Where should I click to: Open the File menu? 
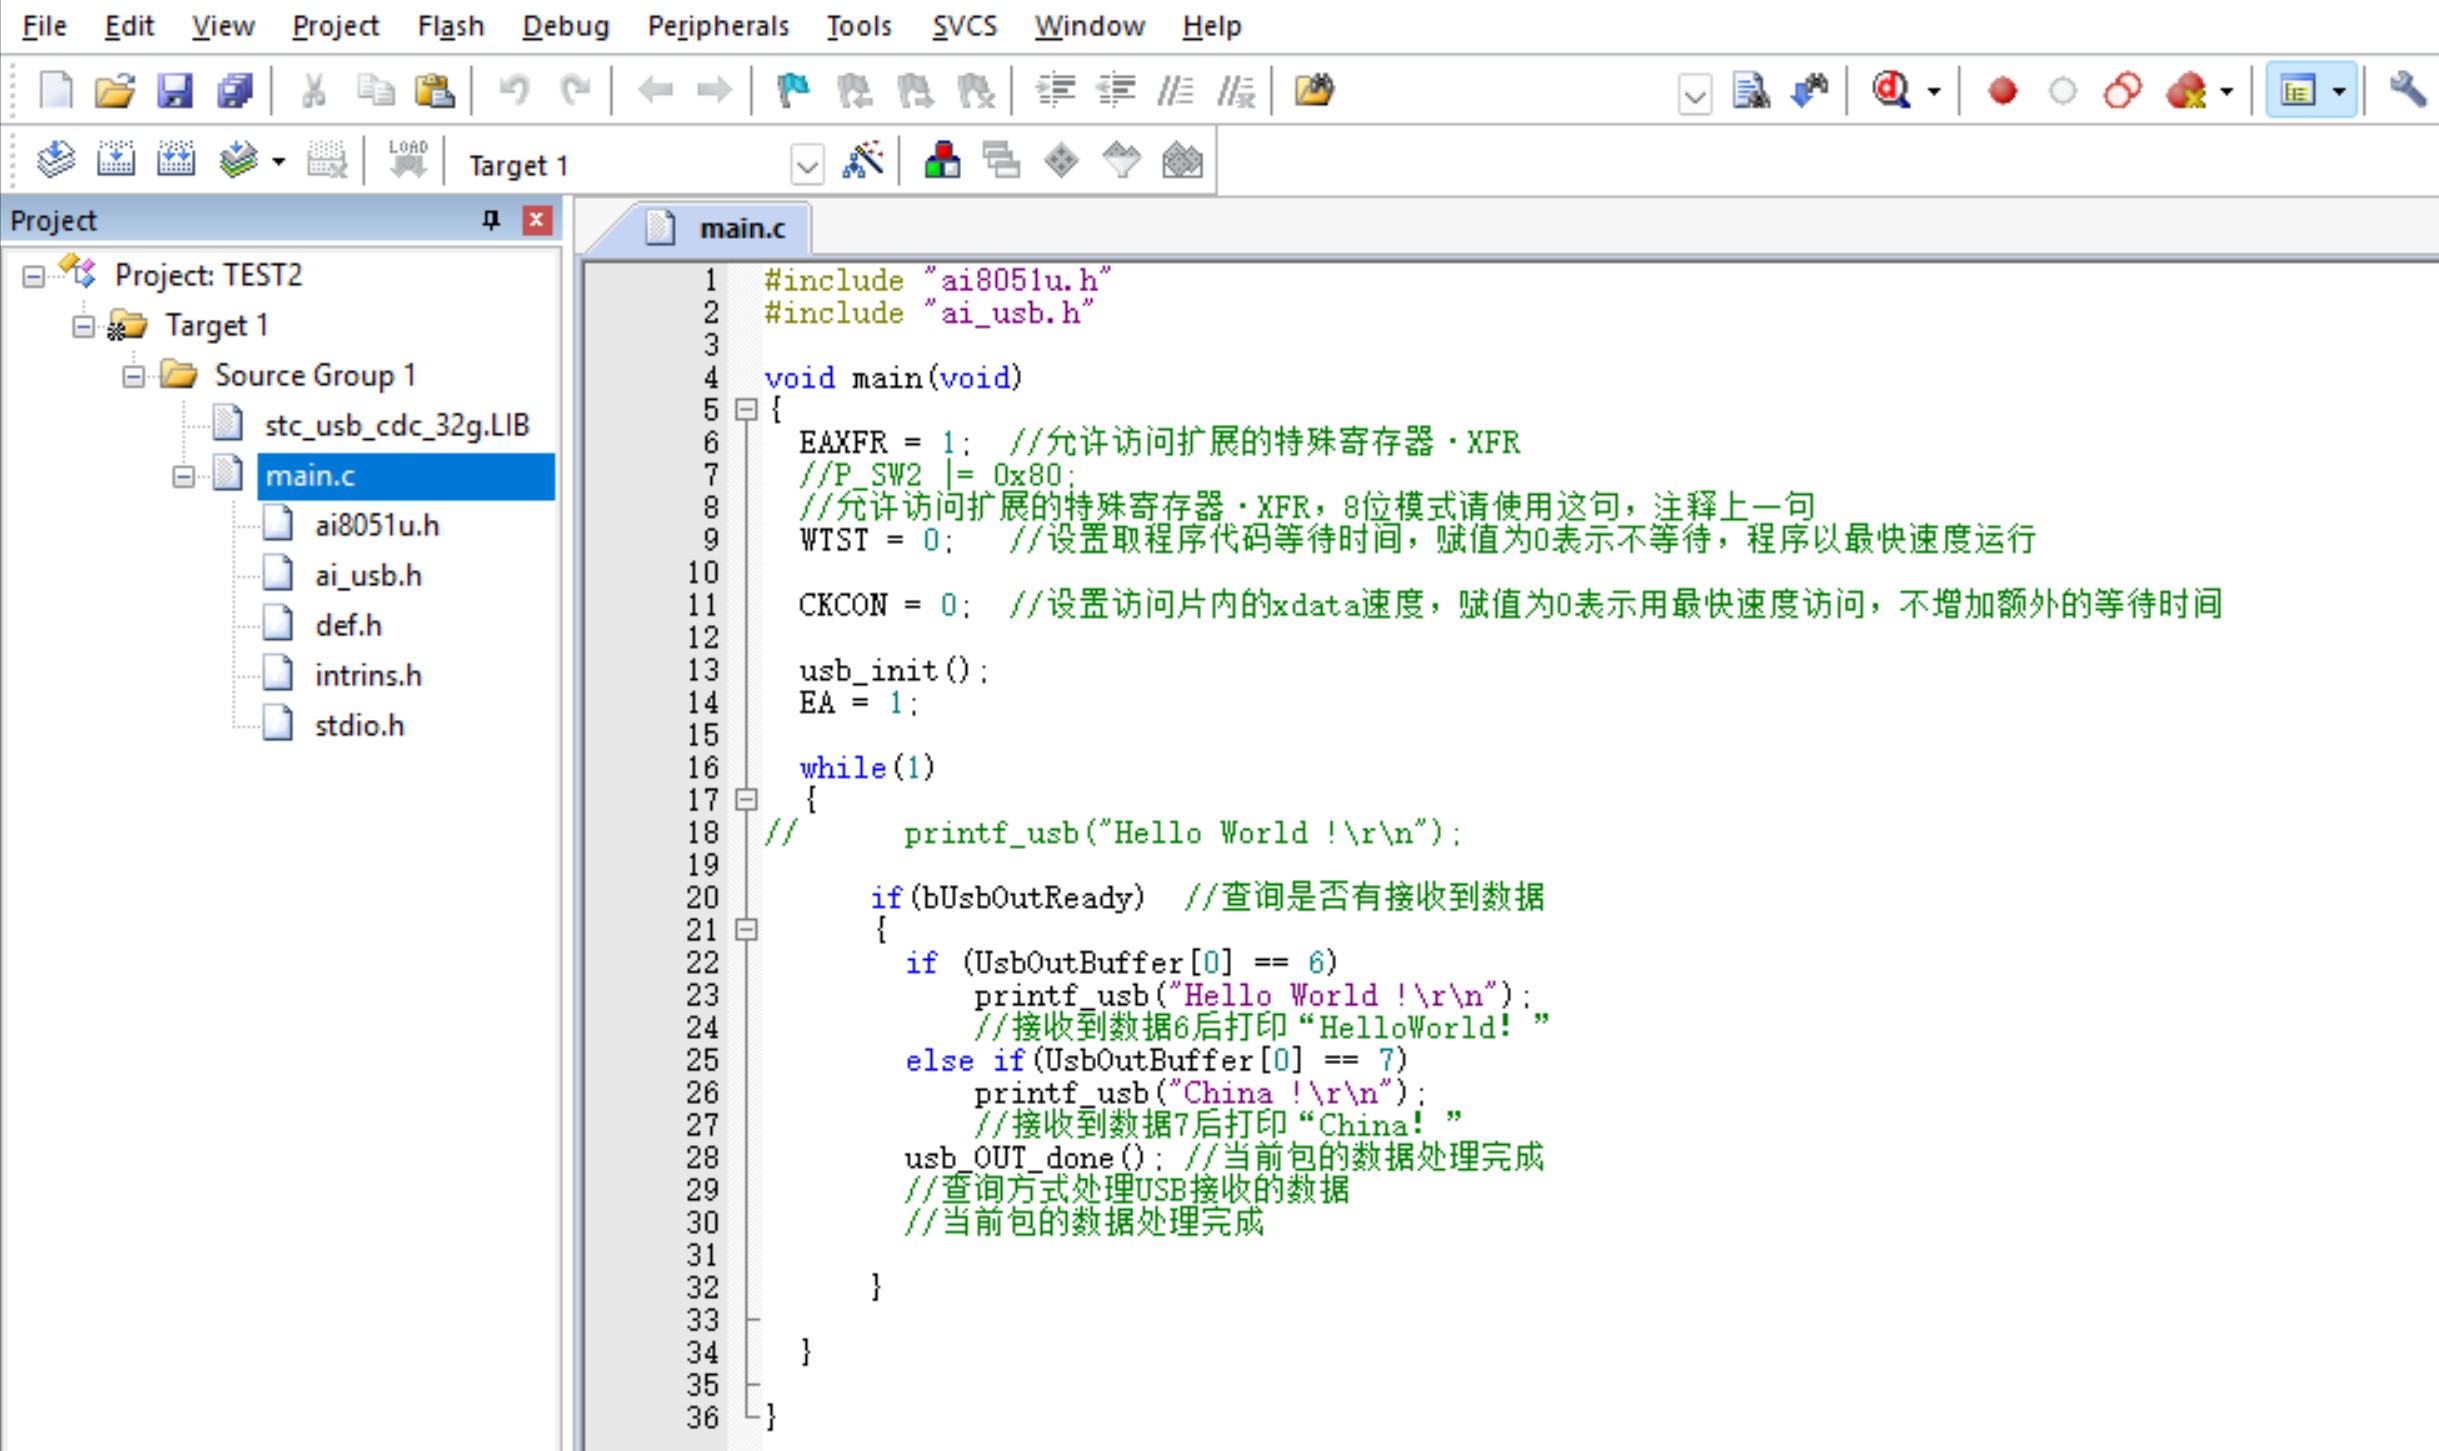pyautogui.click(x=44, y=26)
